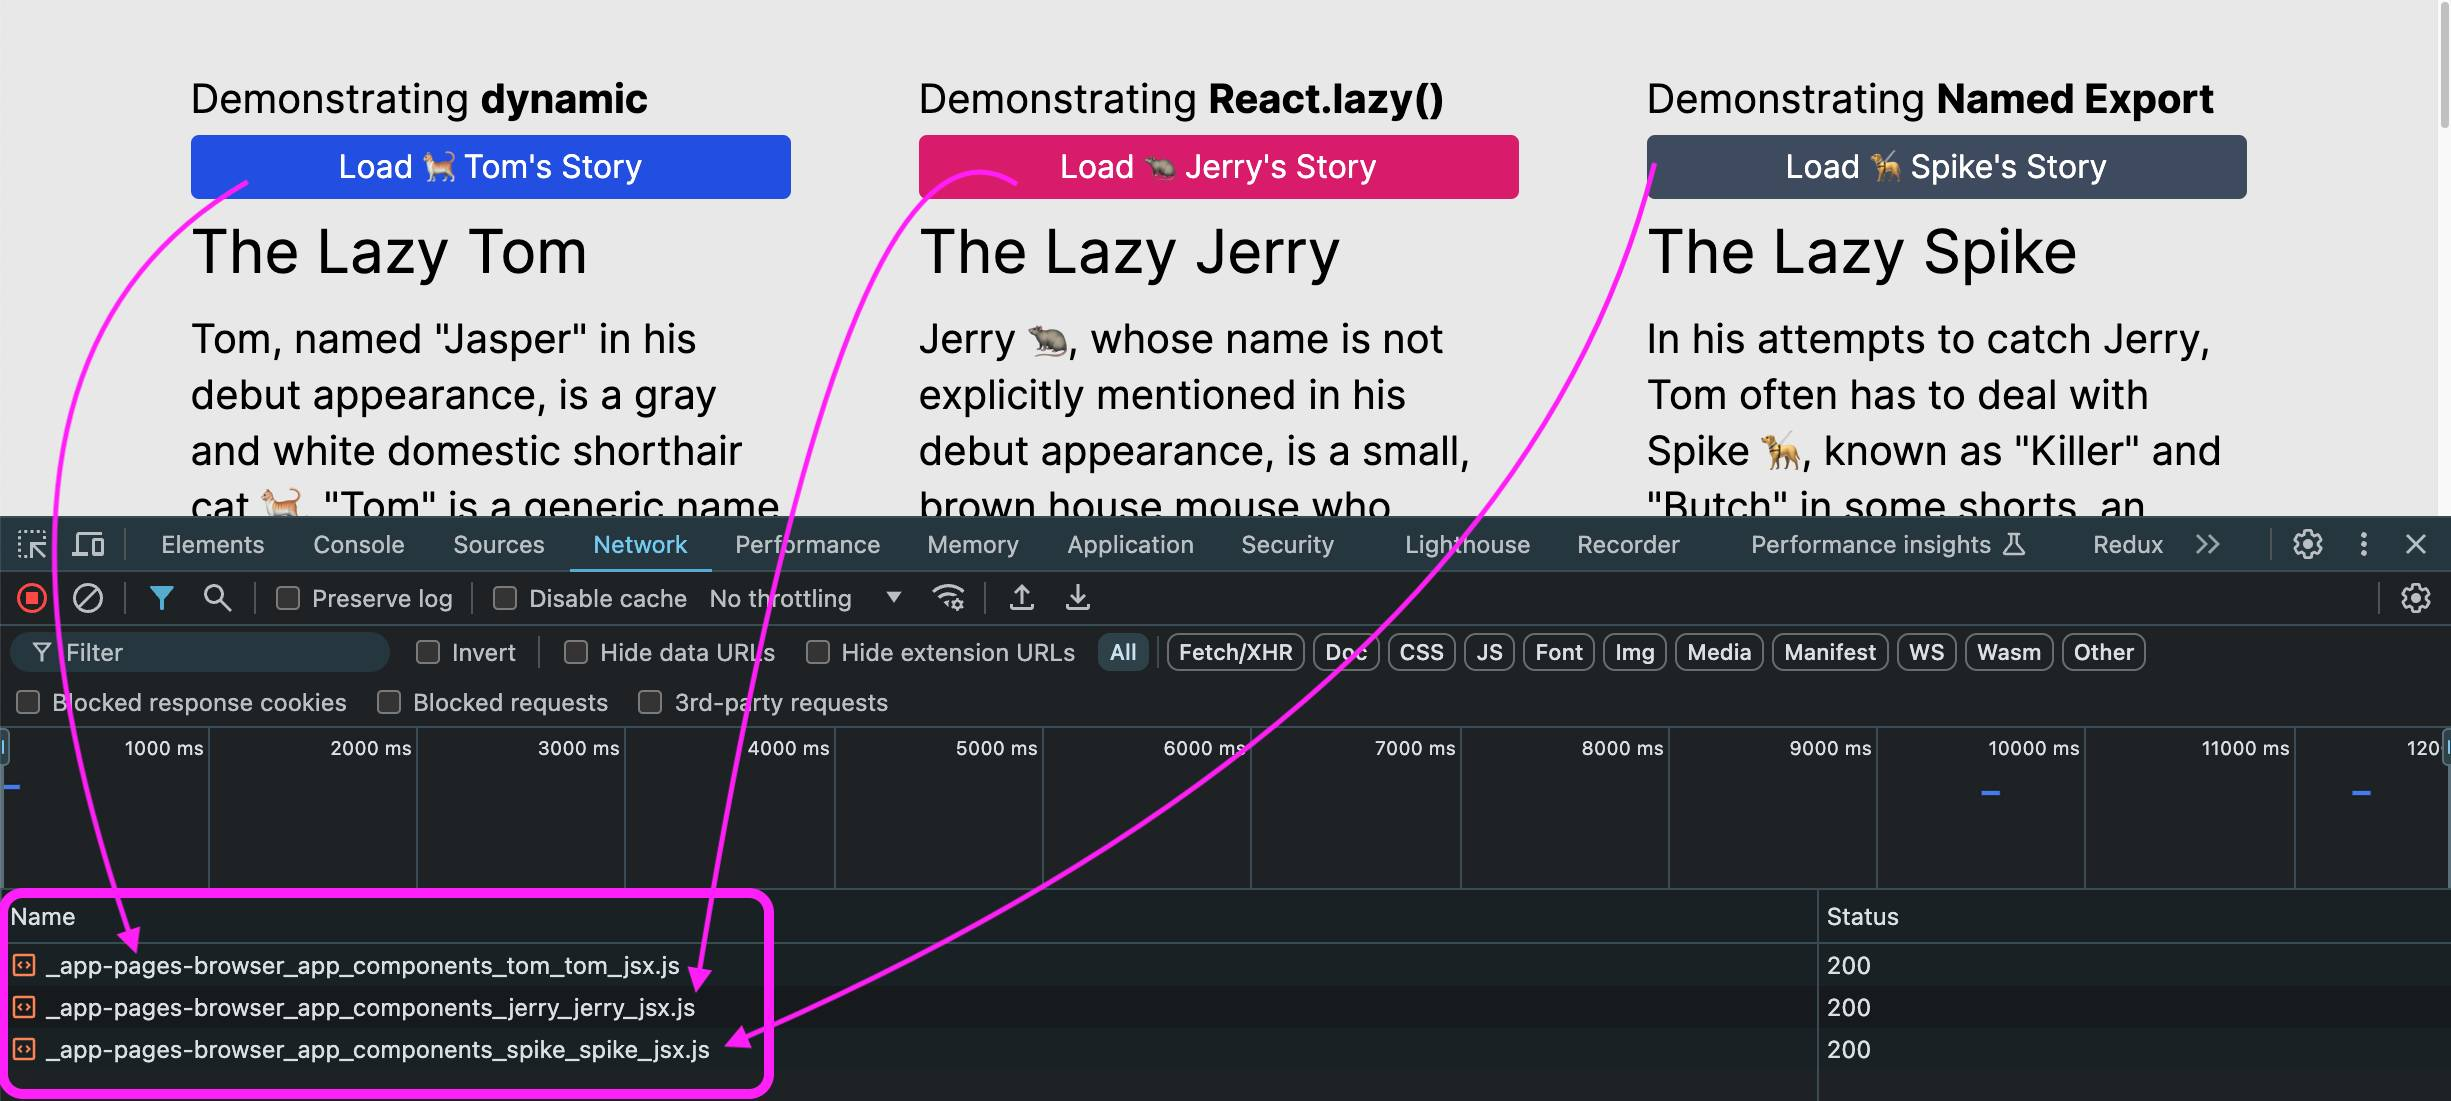Filter requests by Img
This screenshot has width=2451, height=1101.
(1635, 653)
